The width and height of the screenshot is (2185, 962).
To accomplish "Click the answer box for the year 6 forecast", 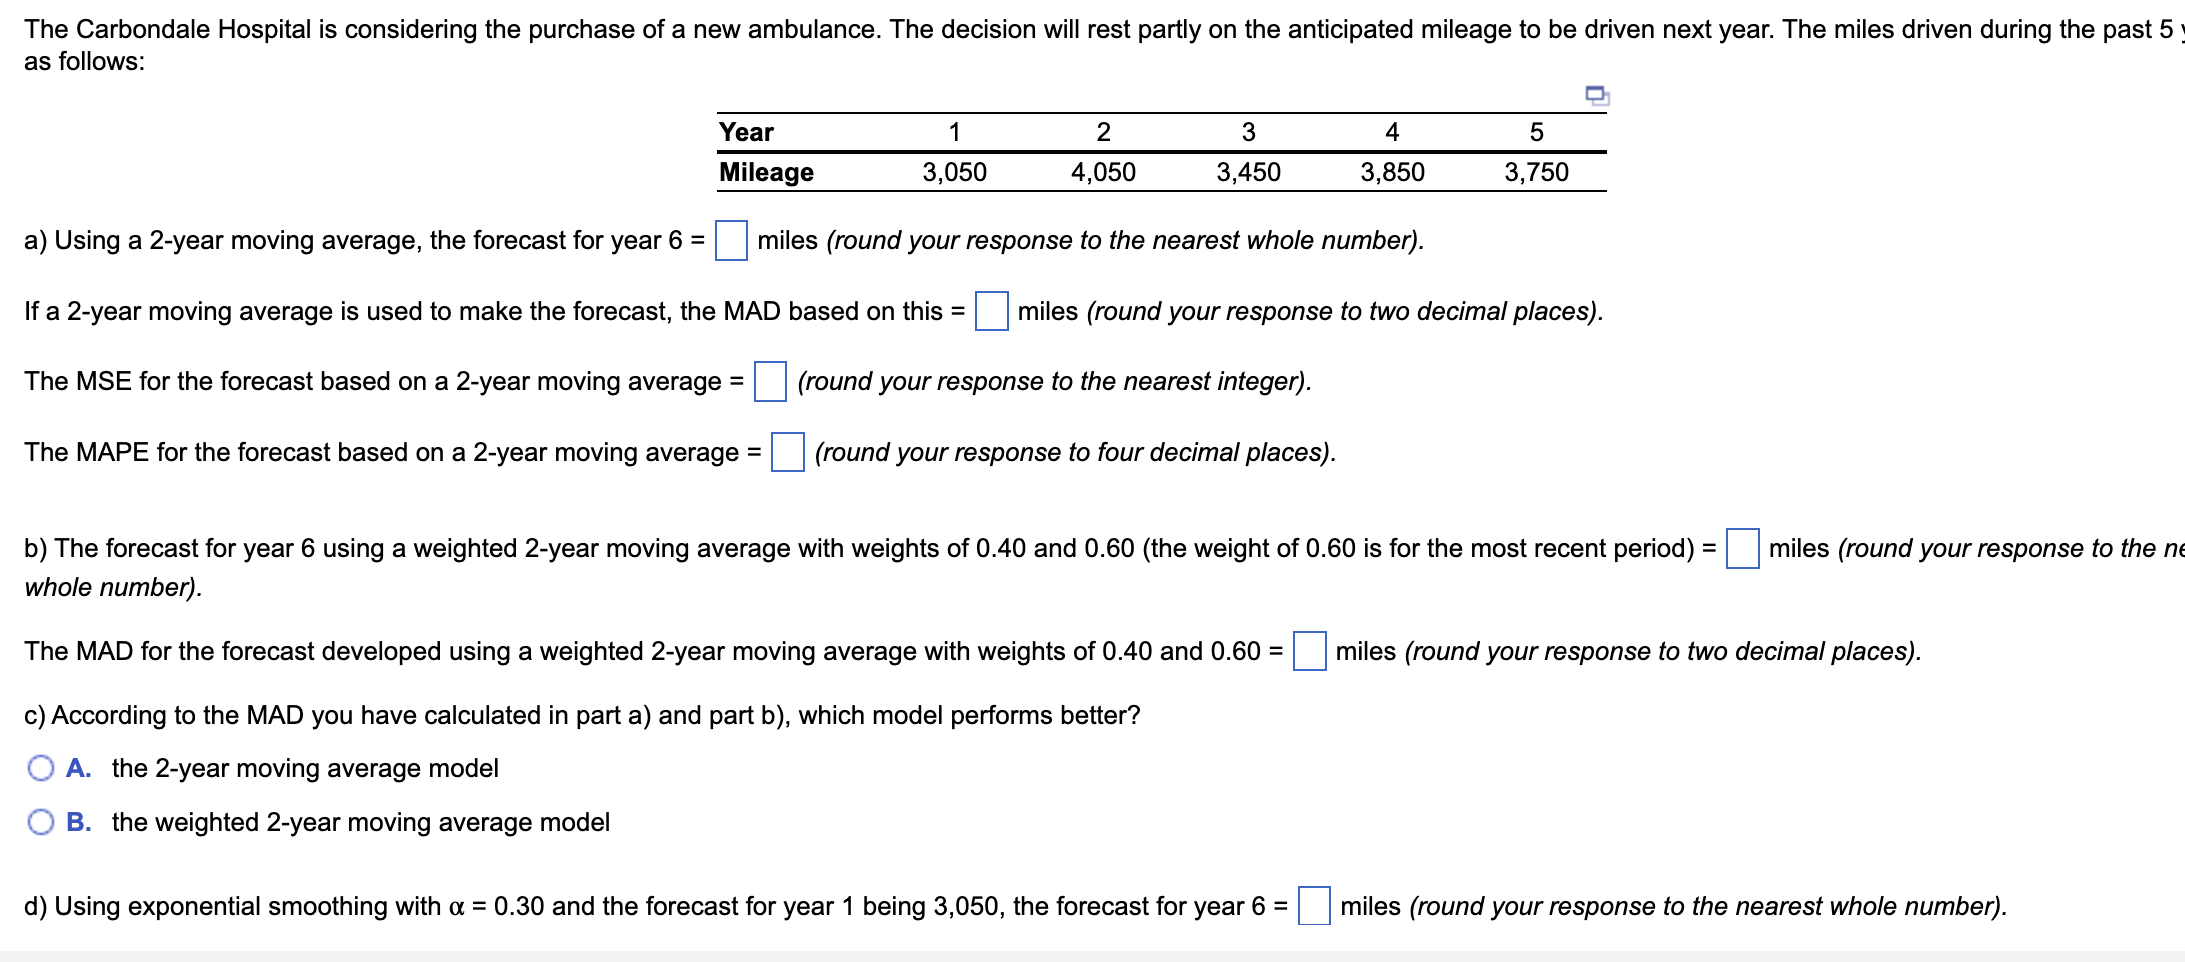I will coord(731,240).
